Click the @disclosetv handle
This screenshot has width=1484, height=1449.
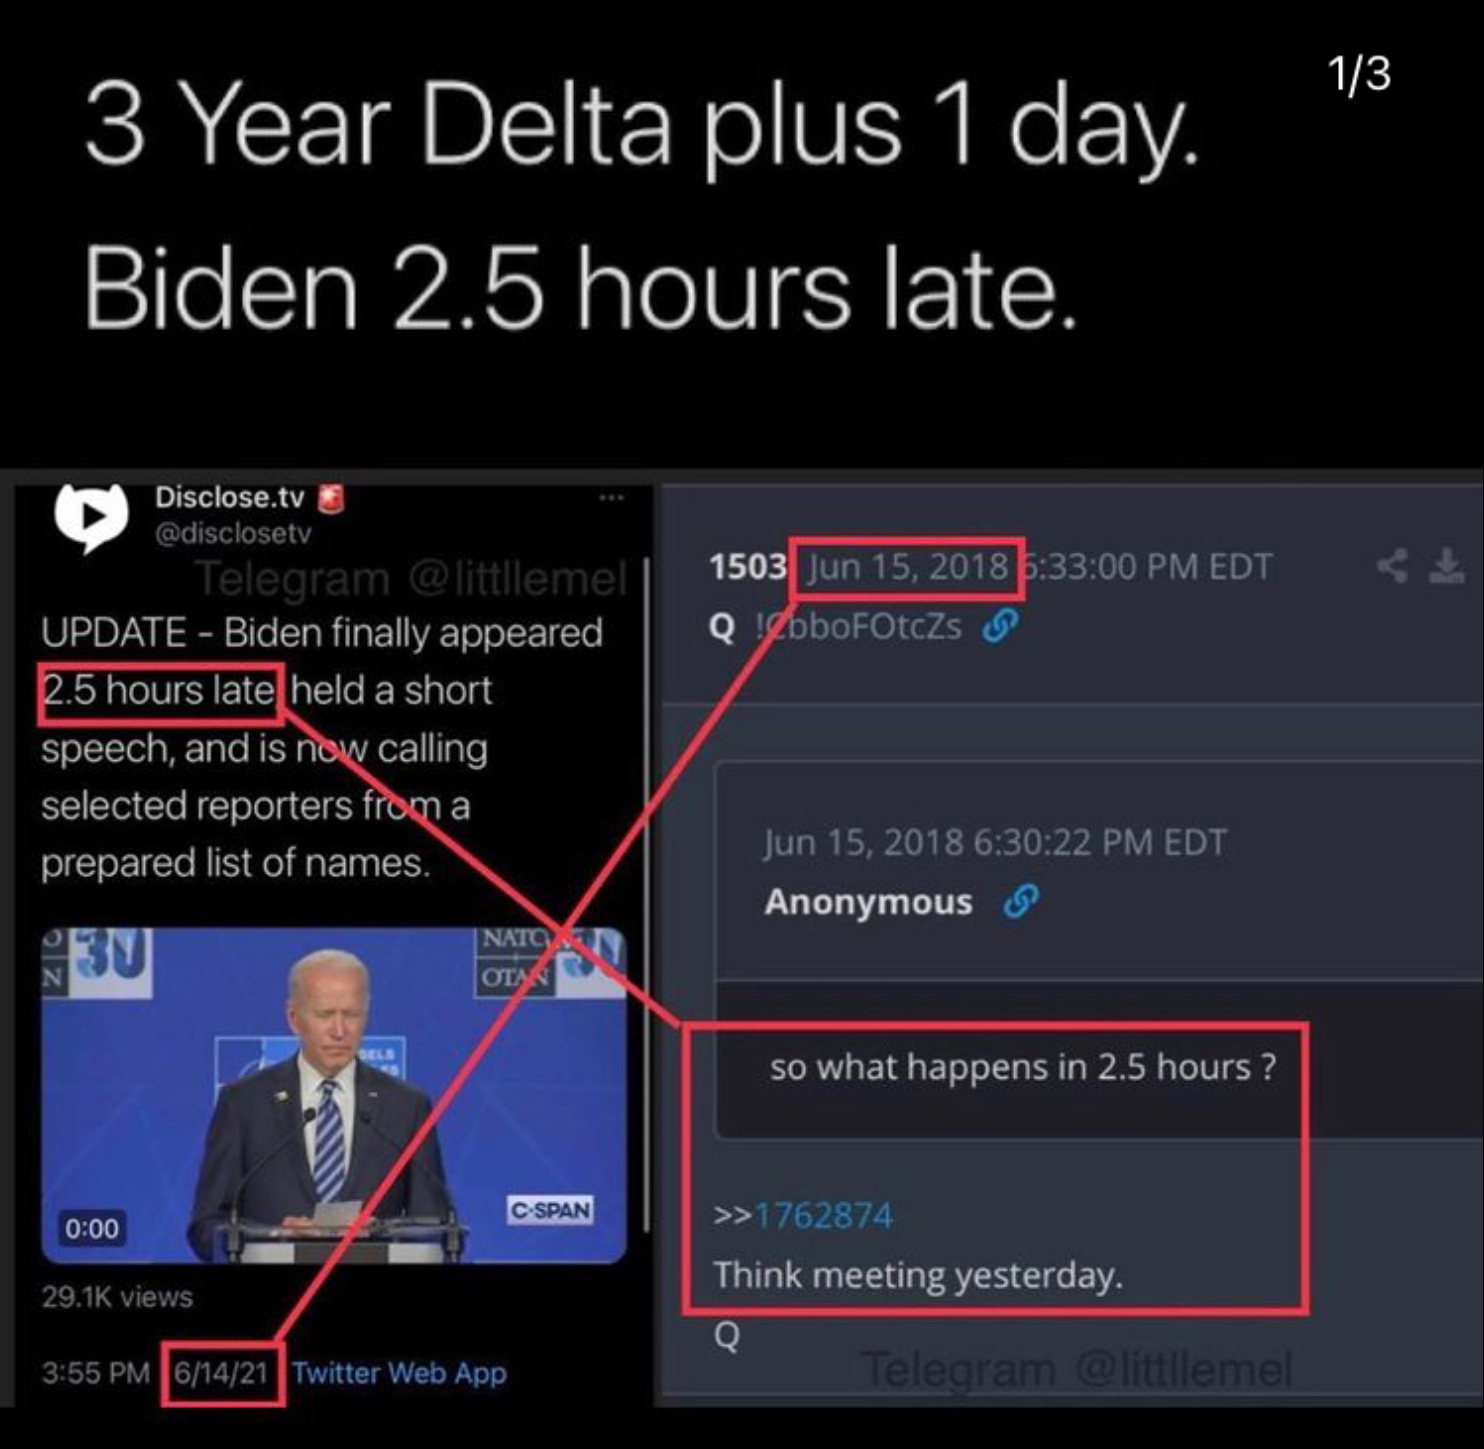233,533
